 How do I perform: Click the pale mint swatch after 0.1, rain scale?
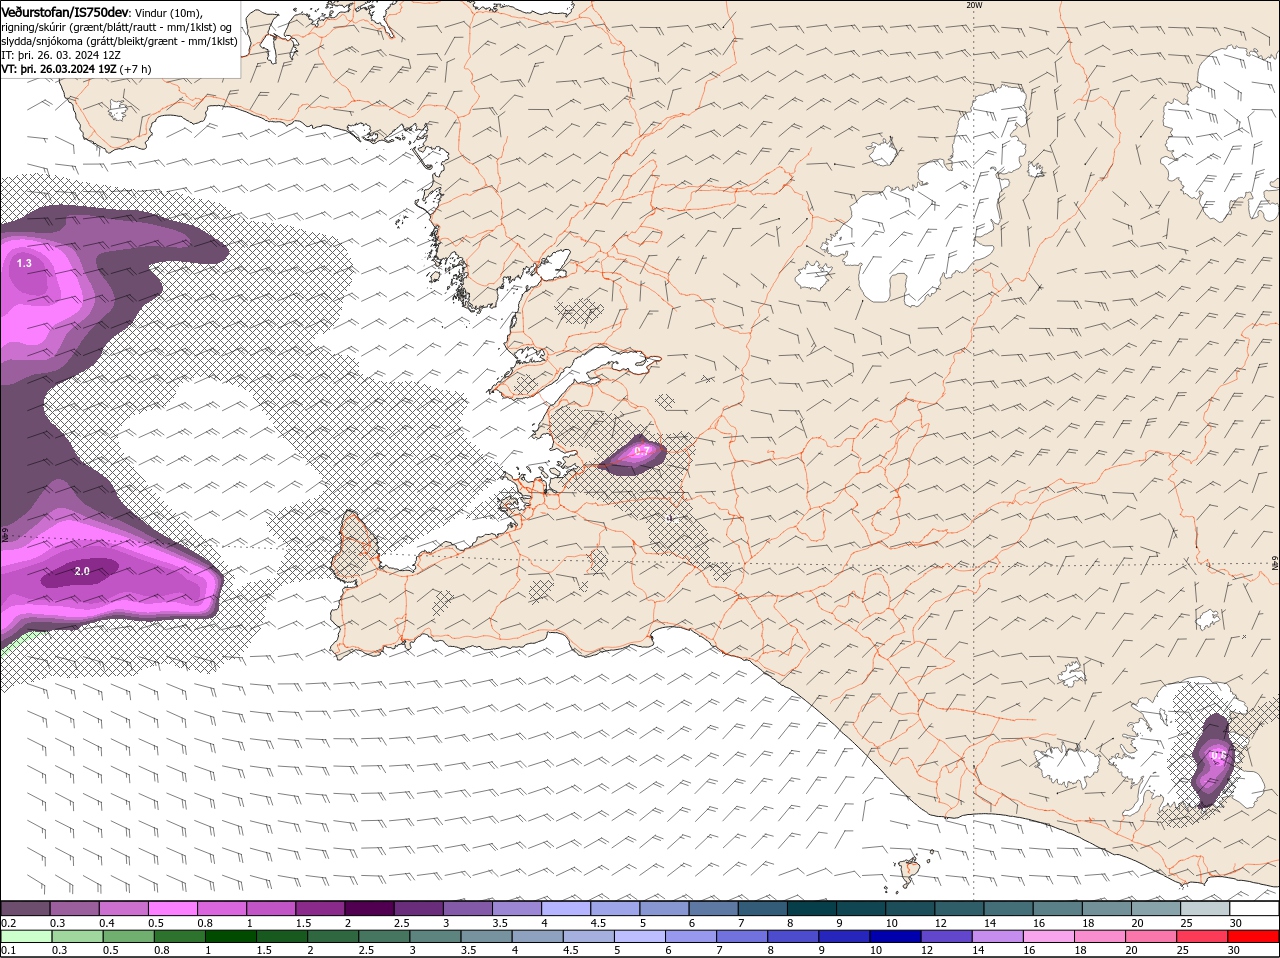pyautogui.click(x=26, y=935)
